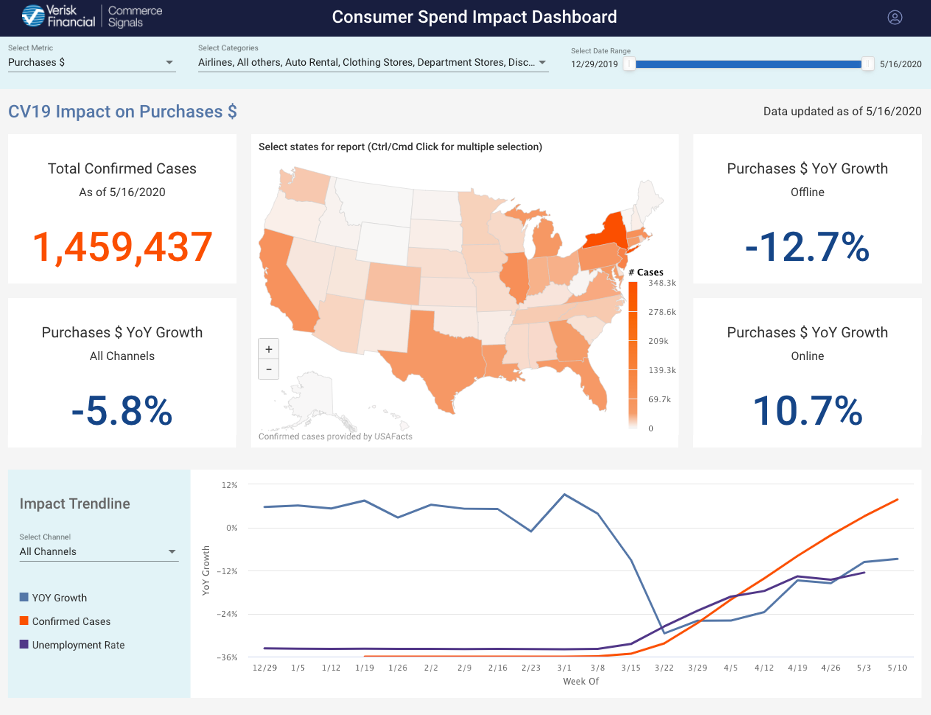This screenshot has width=931, height=715.
Task: Zoom out of the map with minus button
Action: click(x=268, y=370)
